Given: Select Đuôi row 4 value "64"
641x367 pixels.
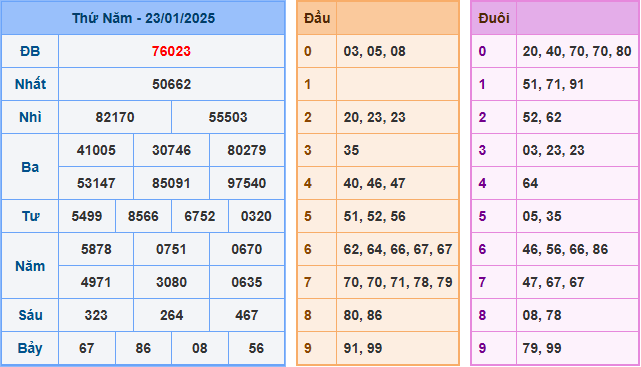Looking at the screenshot, I should 530,184.
